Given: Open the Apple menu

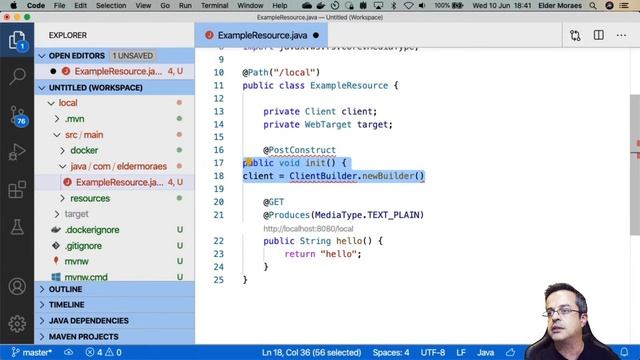Looking at the screenshot, I should pos(13,5).
